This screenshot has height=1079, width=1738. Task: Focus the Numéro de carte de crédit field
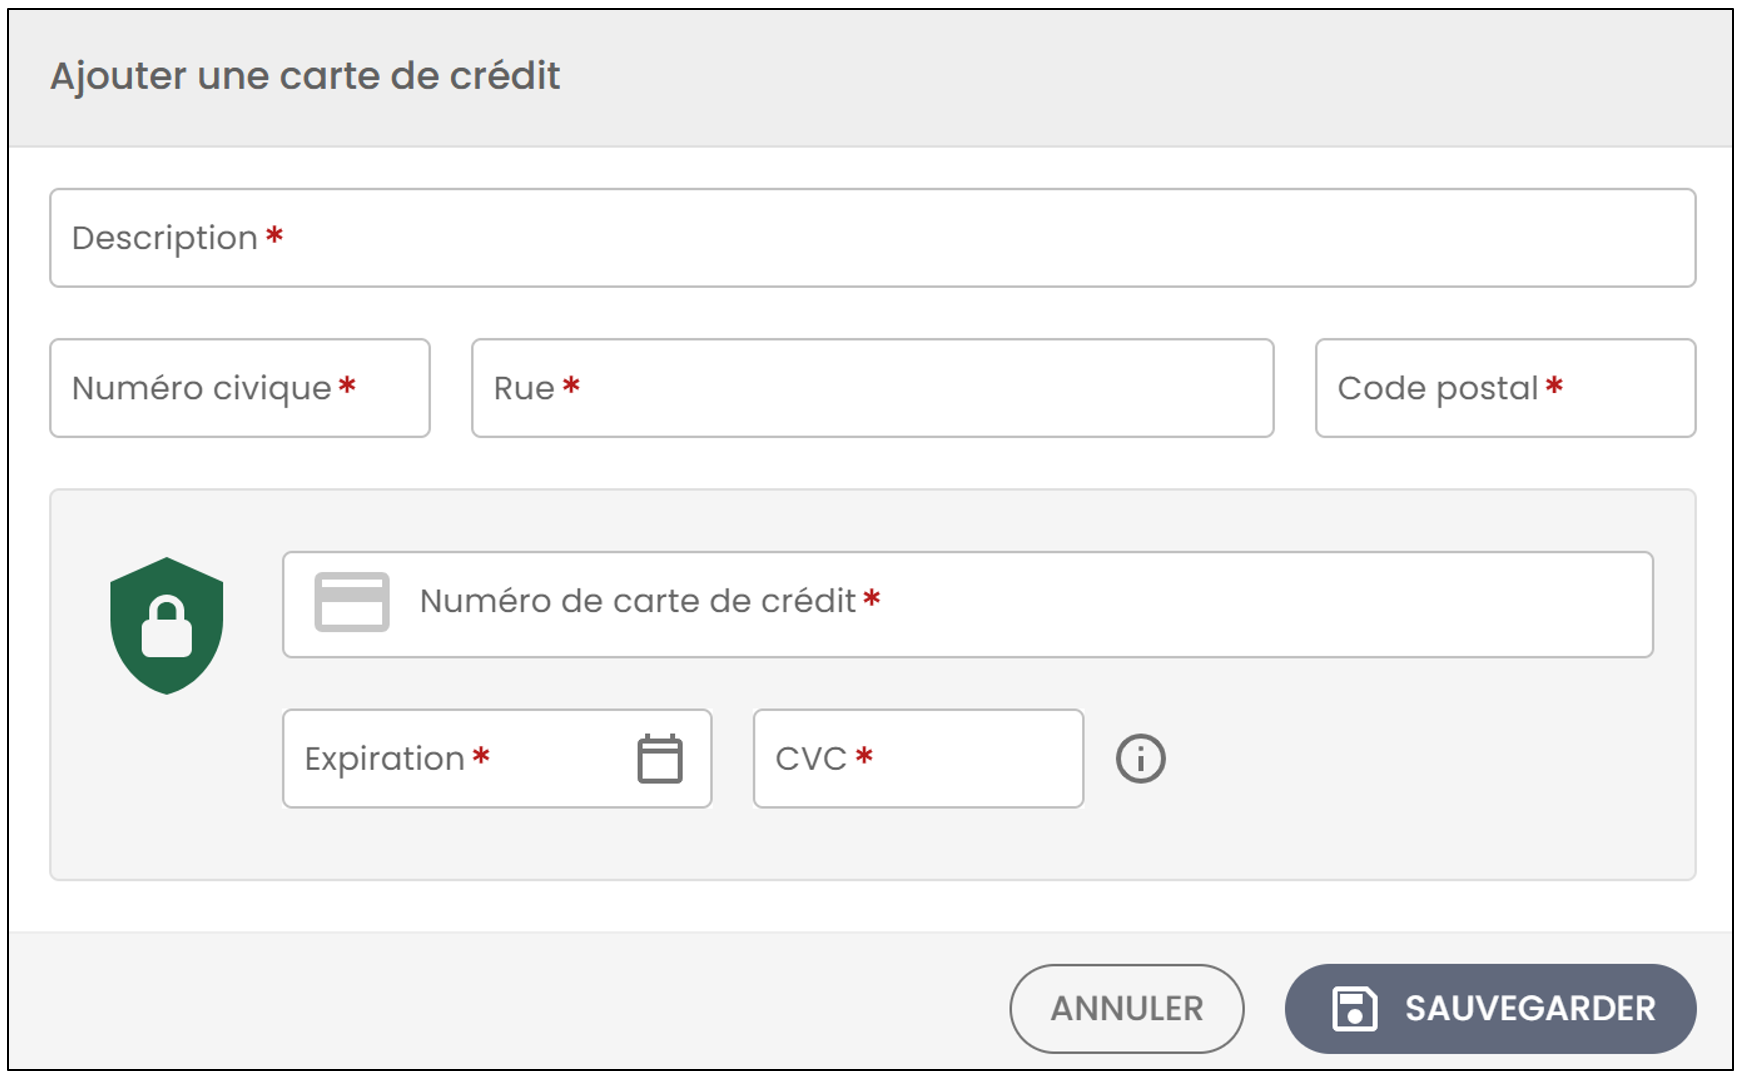coord(968,604)
